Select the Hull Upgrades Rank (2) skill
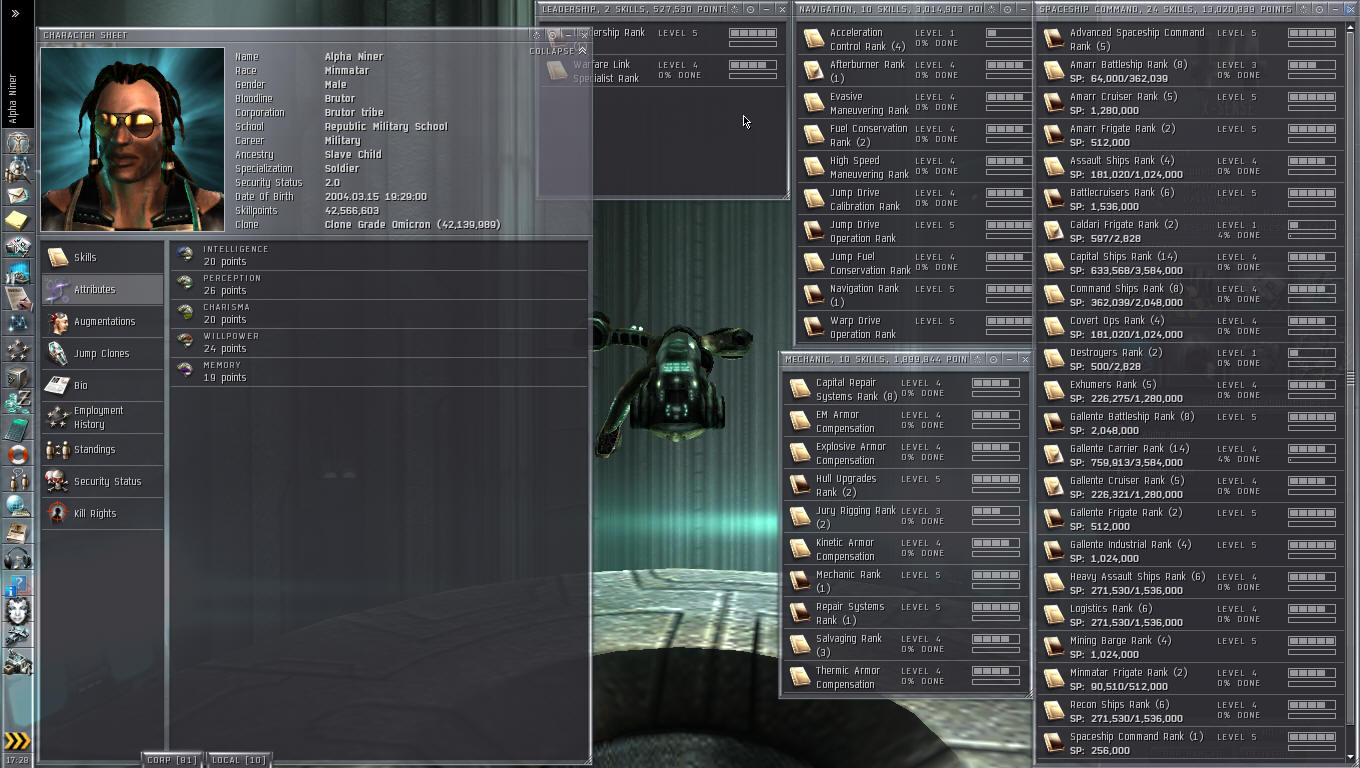This screenshot has width=1360, height=768. pos(905,485)
